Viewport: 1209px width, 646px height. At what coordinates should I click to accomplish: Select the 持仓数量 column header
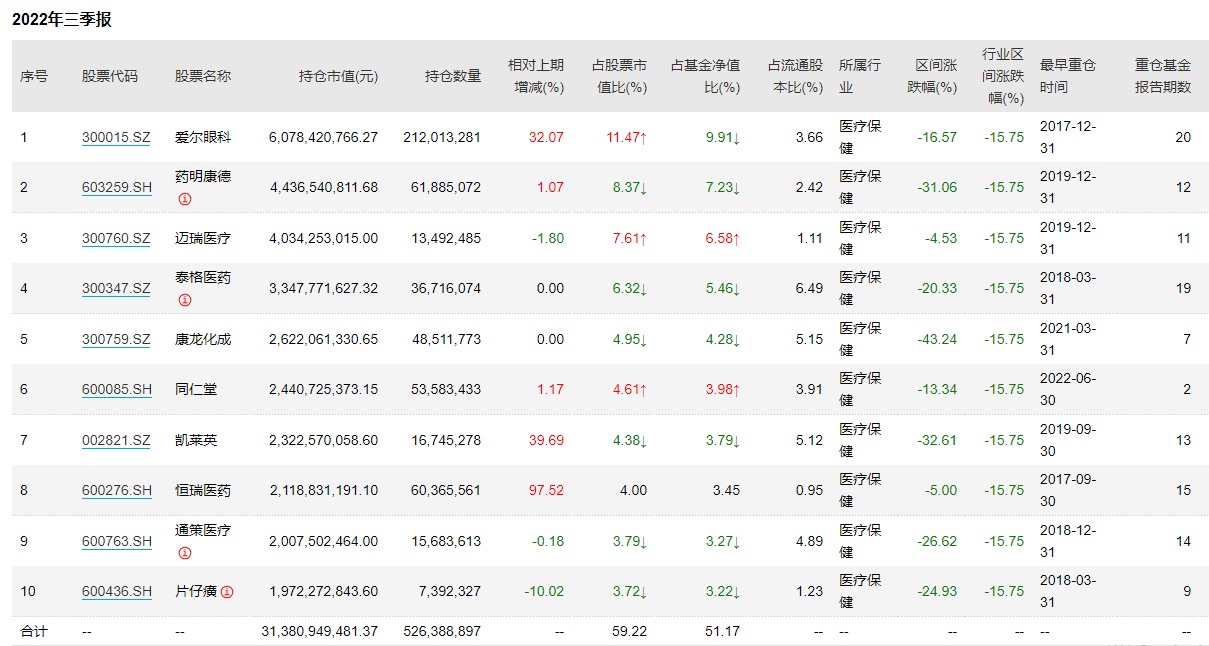pos(453,76)
